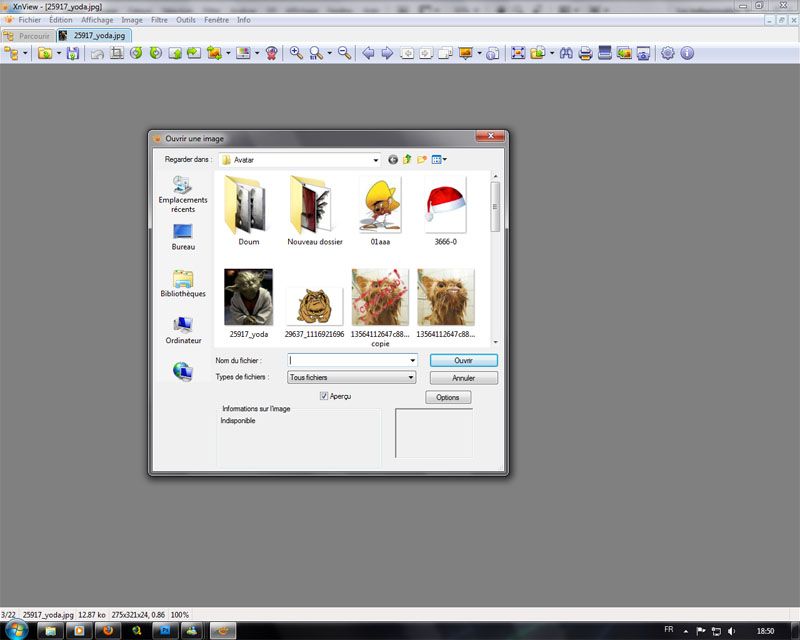Open the Affichage menu
The image size is (800, 640).
pos(97,20)
